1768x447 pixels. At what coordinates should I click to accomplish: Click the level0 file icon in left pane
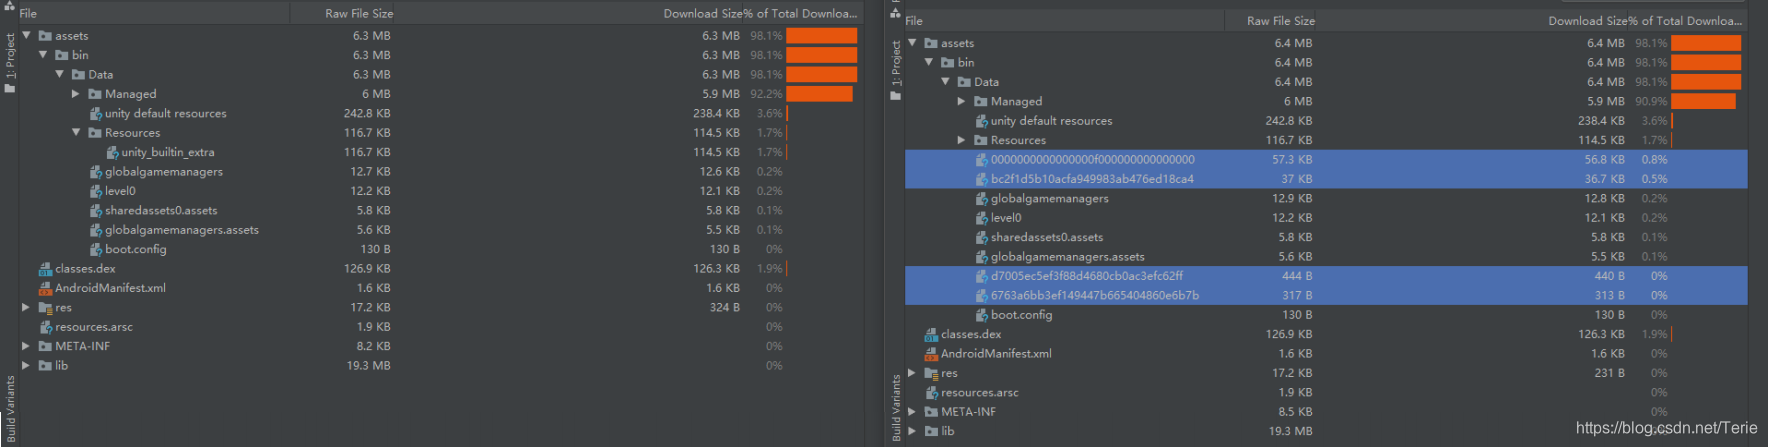(96, 191)
